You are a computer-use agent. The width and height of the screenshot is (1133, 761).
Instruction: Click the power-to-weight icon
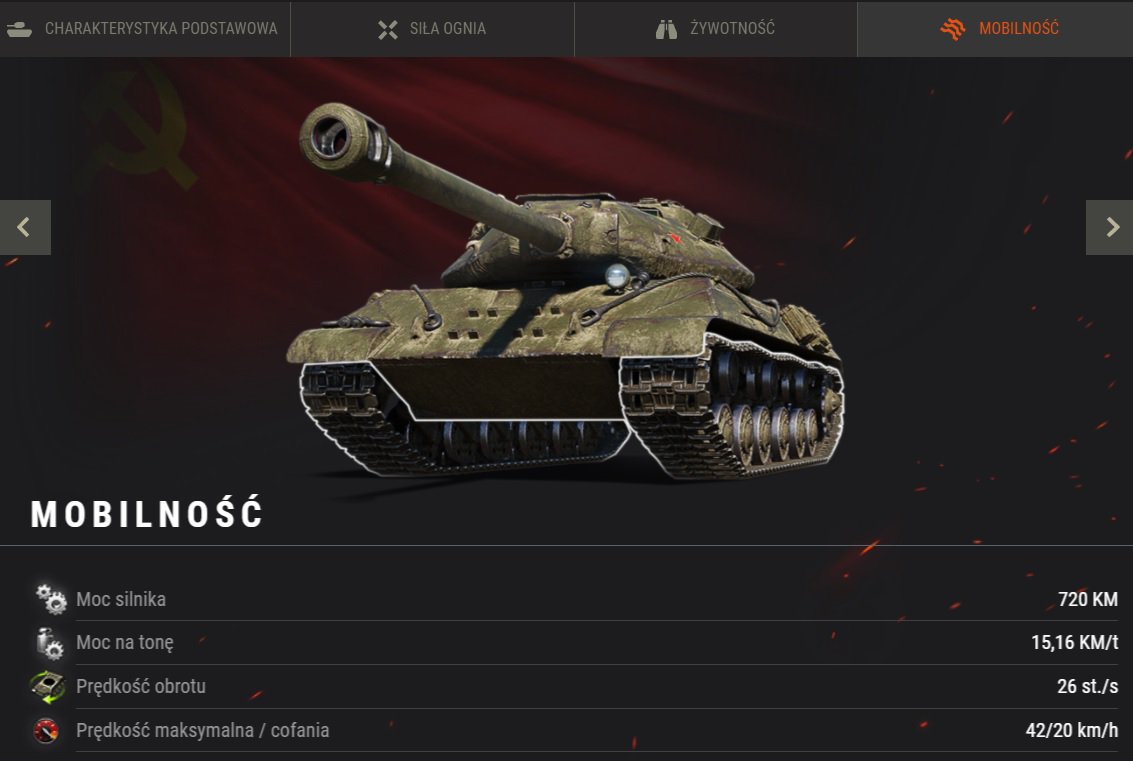tap(50, 643)
